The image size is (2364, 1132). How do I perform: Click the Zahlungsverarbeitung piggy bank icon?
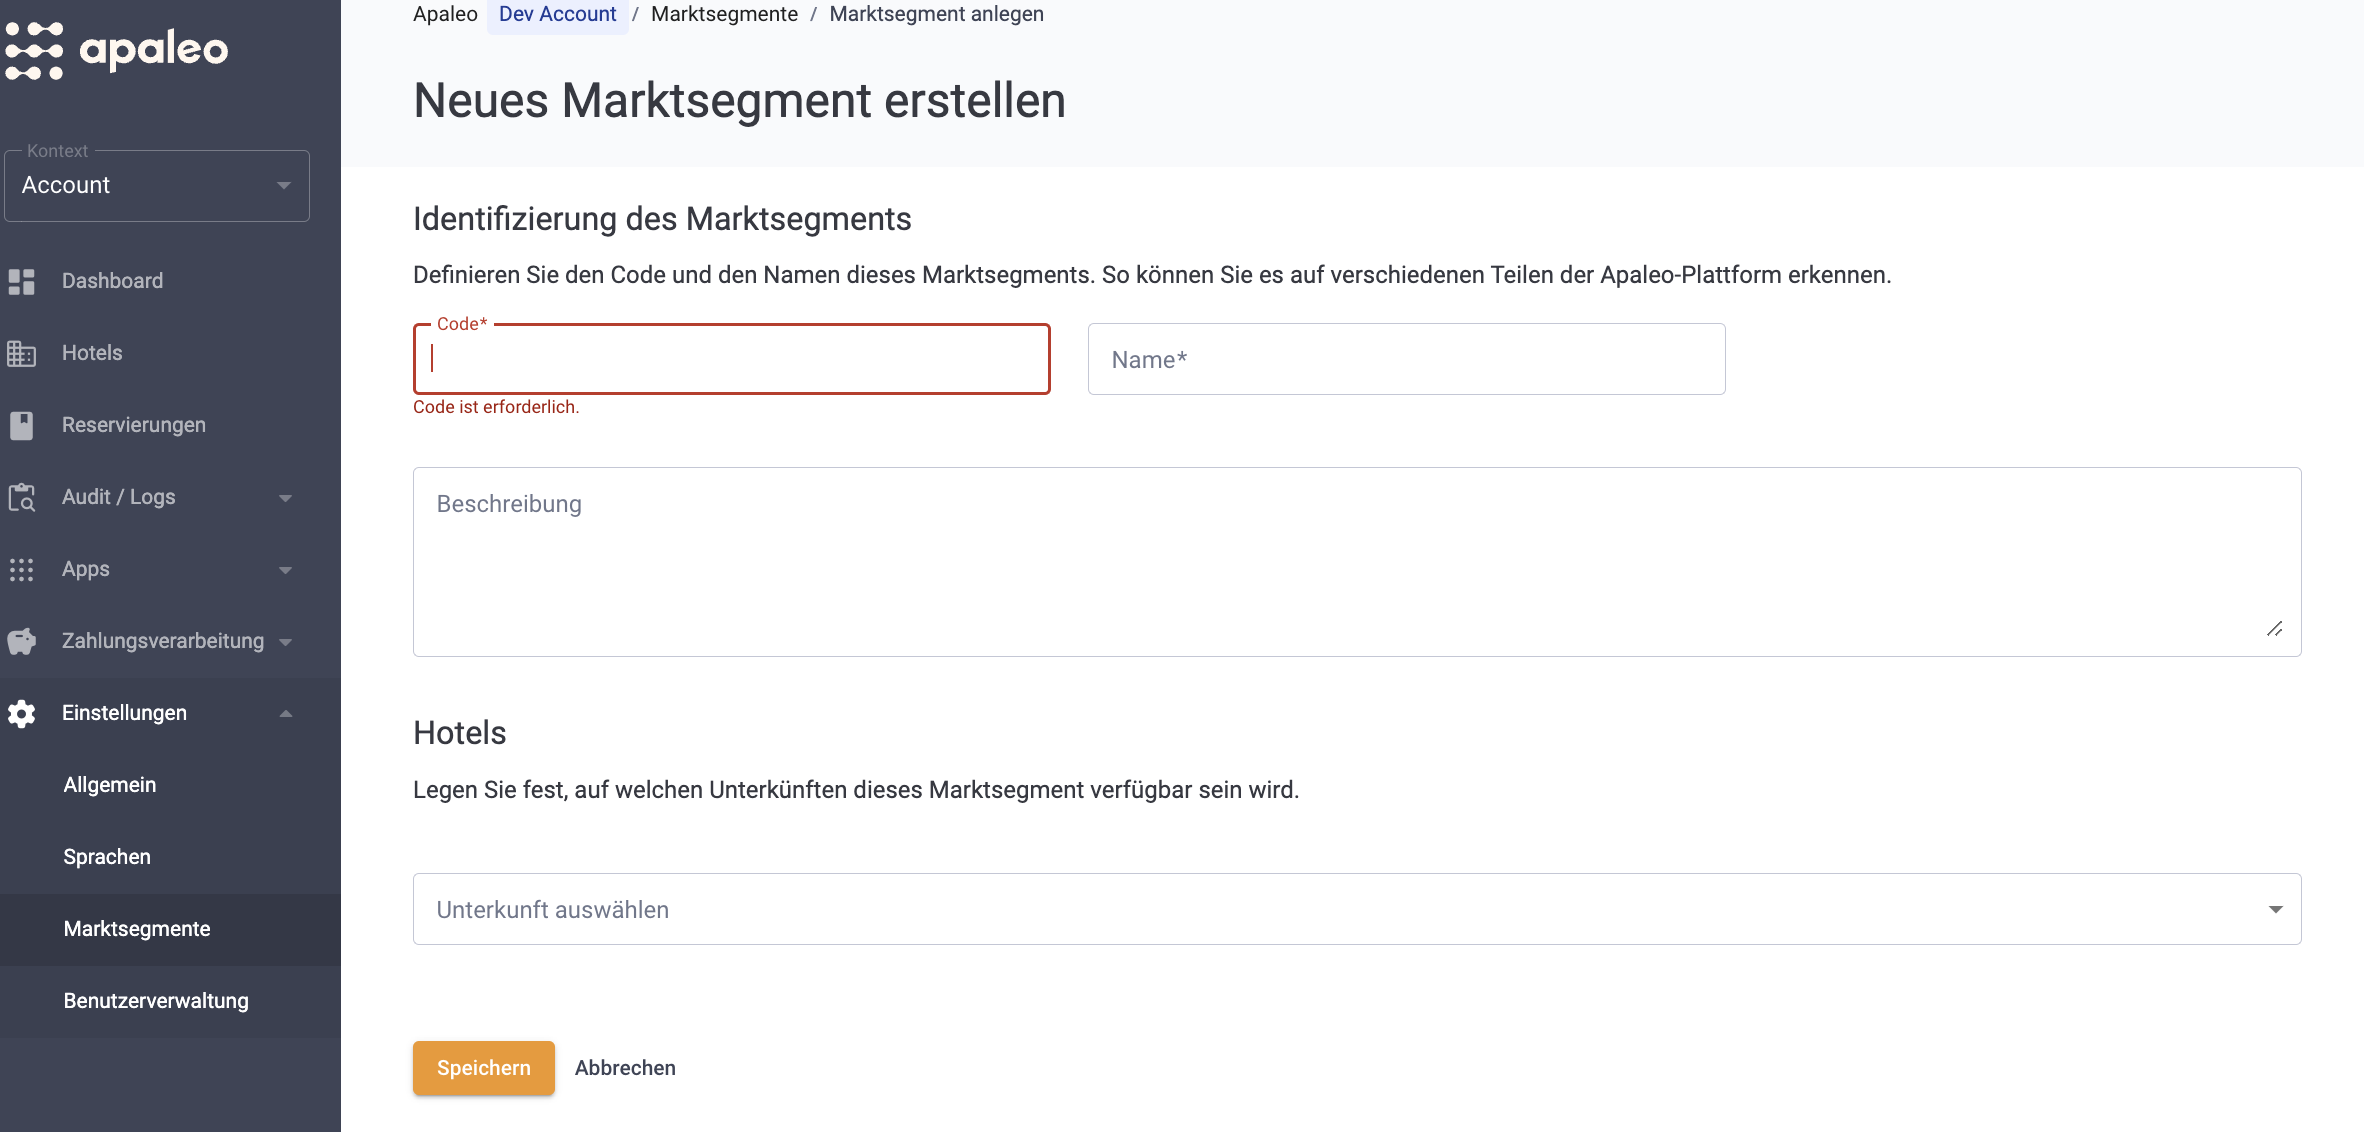(x=22, y=641)
